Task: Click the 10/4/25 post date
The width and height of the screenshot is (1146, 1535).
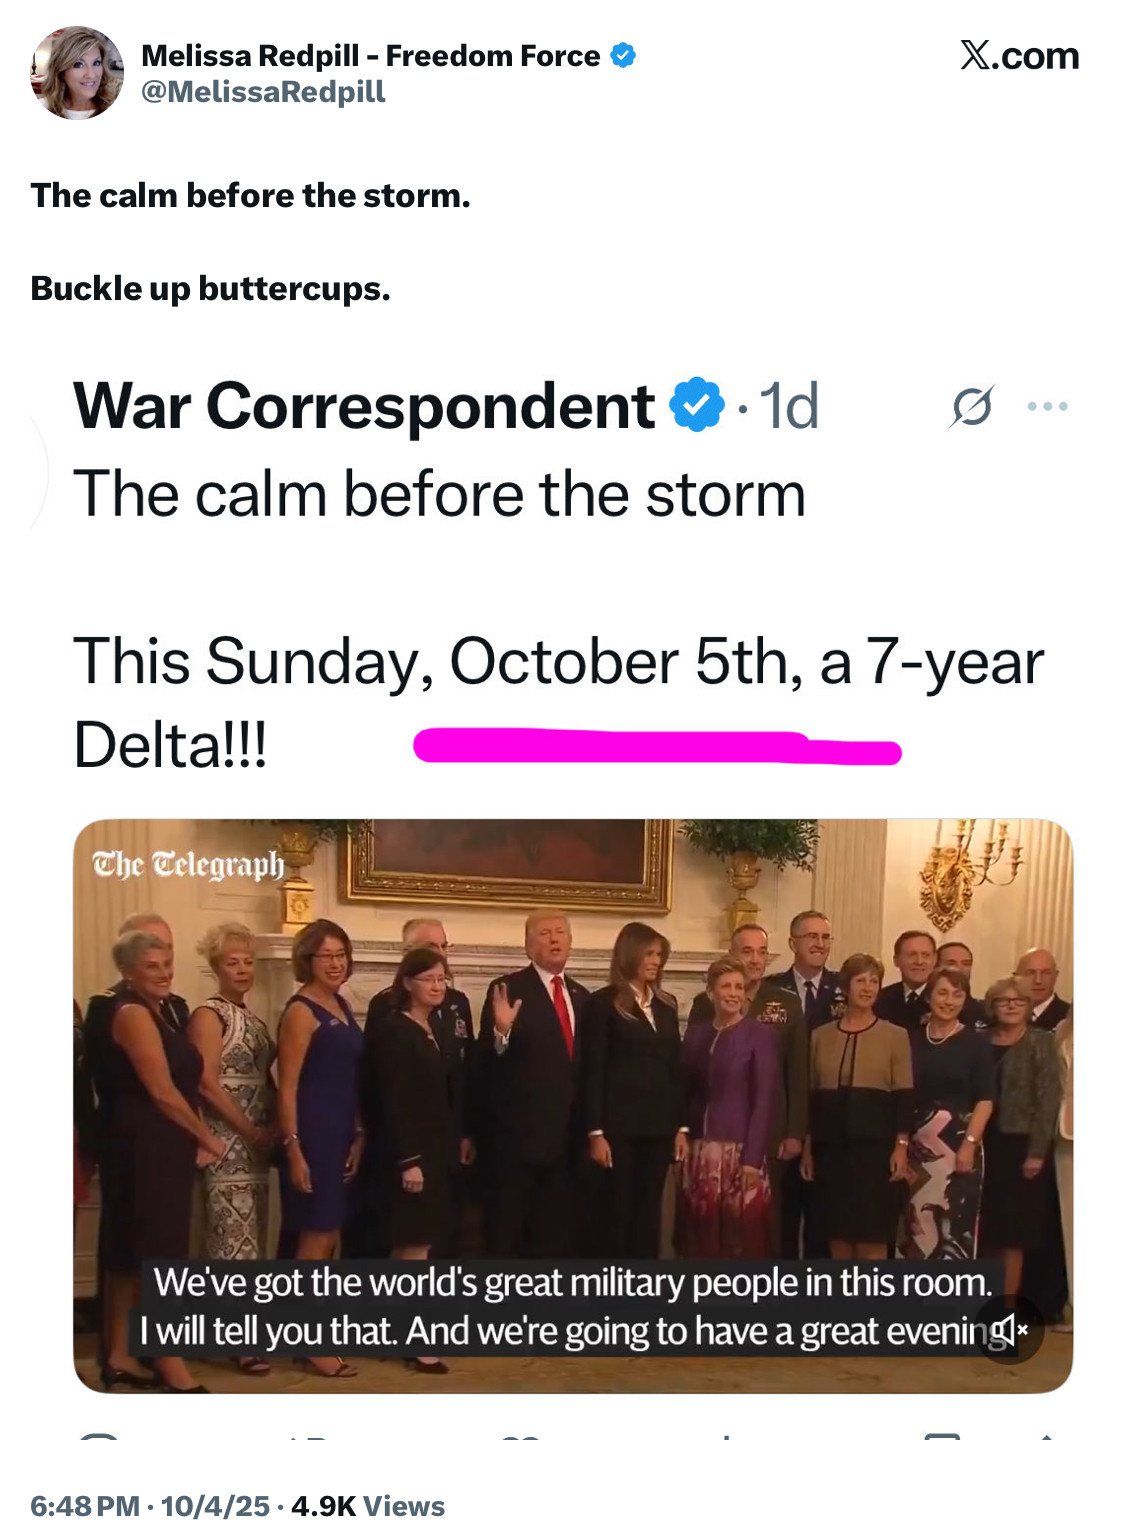Action: pyautogui.click(x=215, y=1506)
